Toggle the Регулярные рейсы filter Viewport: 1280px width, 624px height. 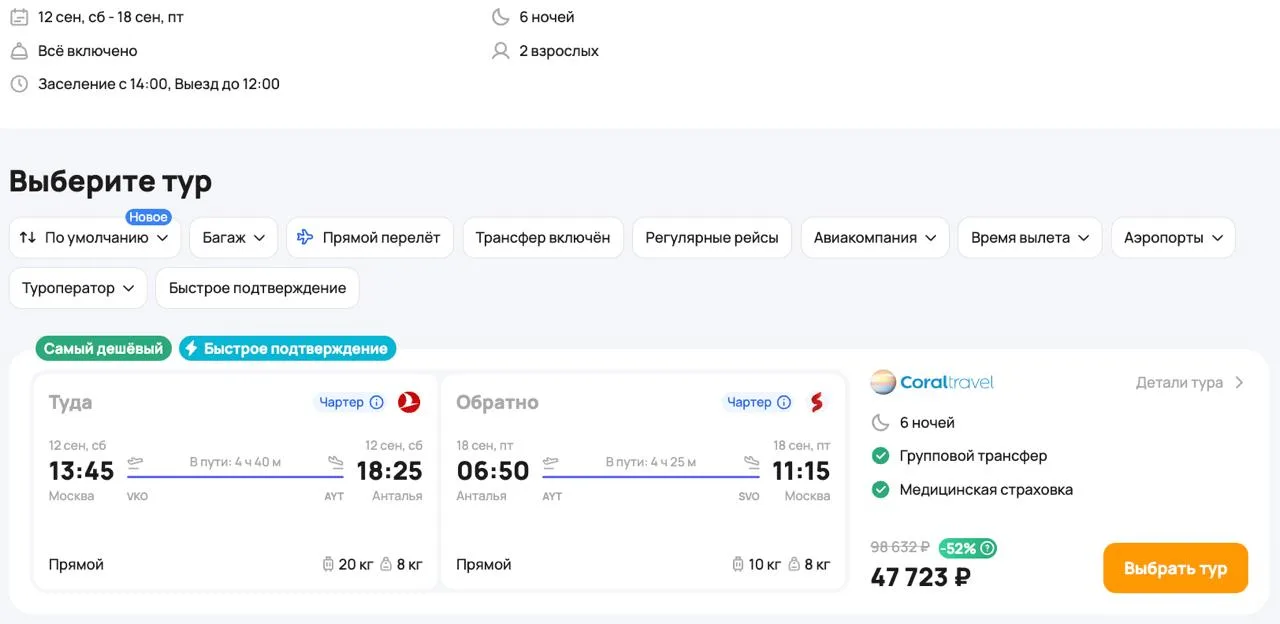point(712,238)
